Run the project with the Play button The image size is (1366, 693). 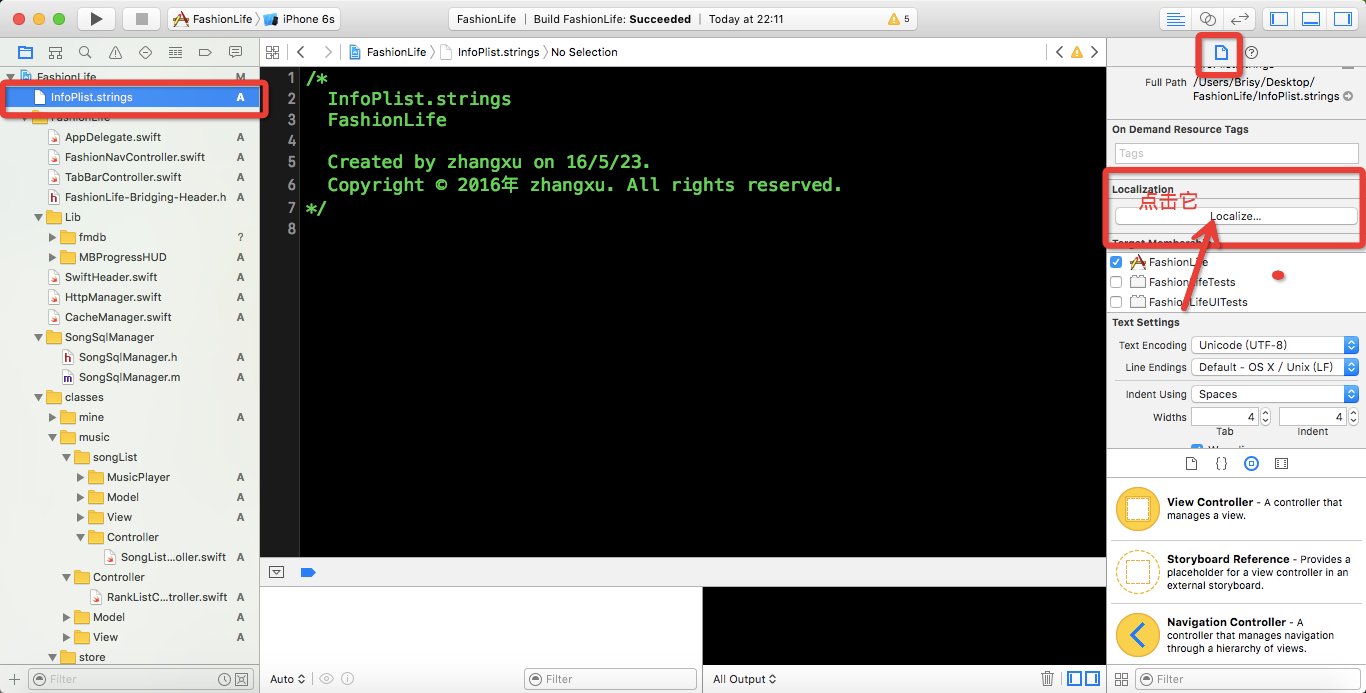[x=96, y=19]
